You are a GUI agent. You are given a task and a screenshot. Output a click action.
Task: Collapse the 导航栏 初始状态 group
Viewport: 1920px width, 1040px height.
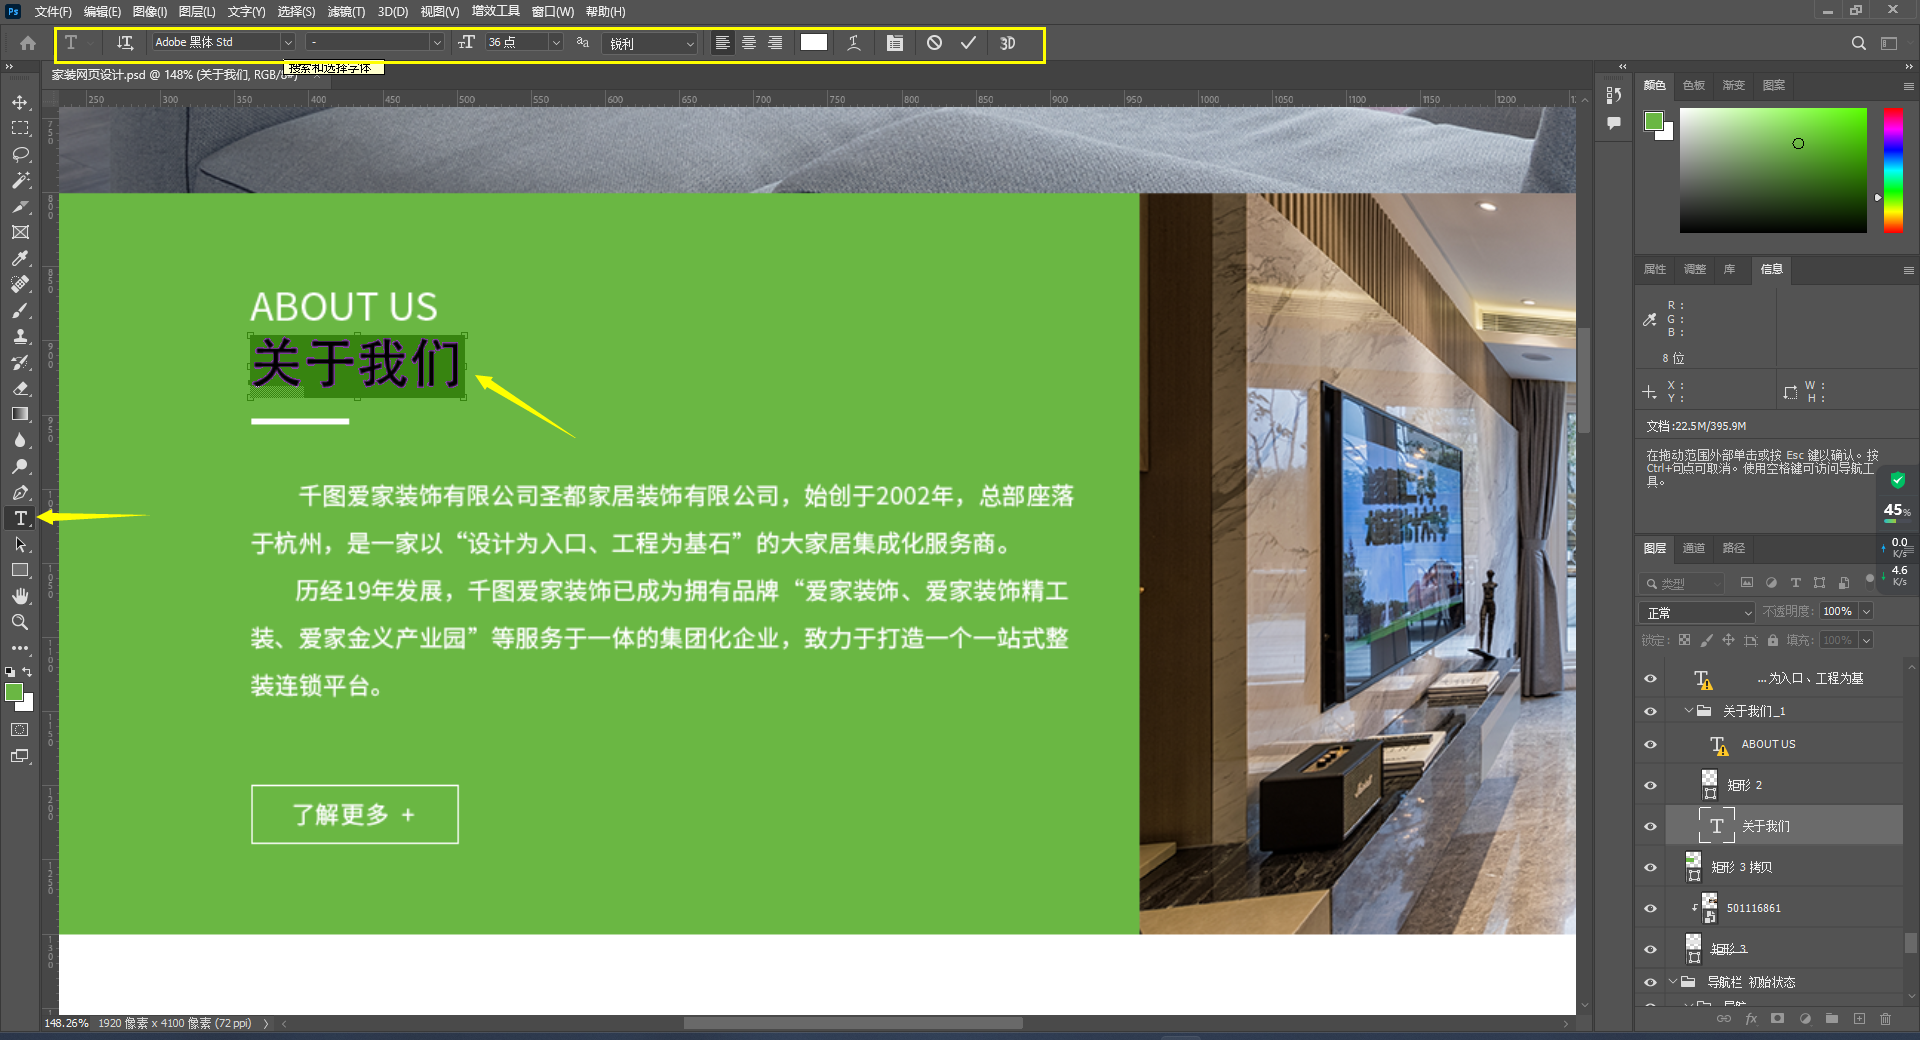1672,982
